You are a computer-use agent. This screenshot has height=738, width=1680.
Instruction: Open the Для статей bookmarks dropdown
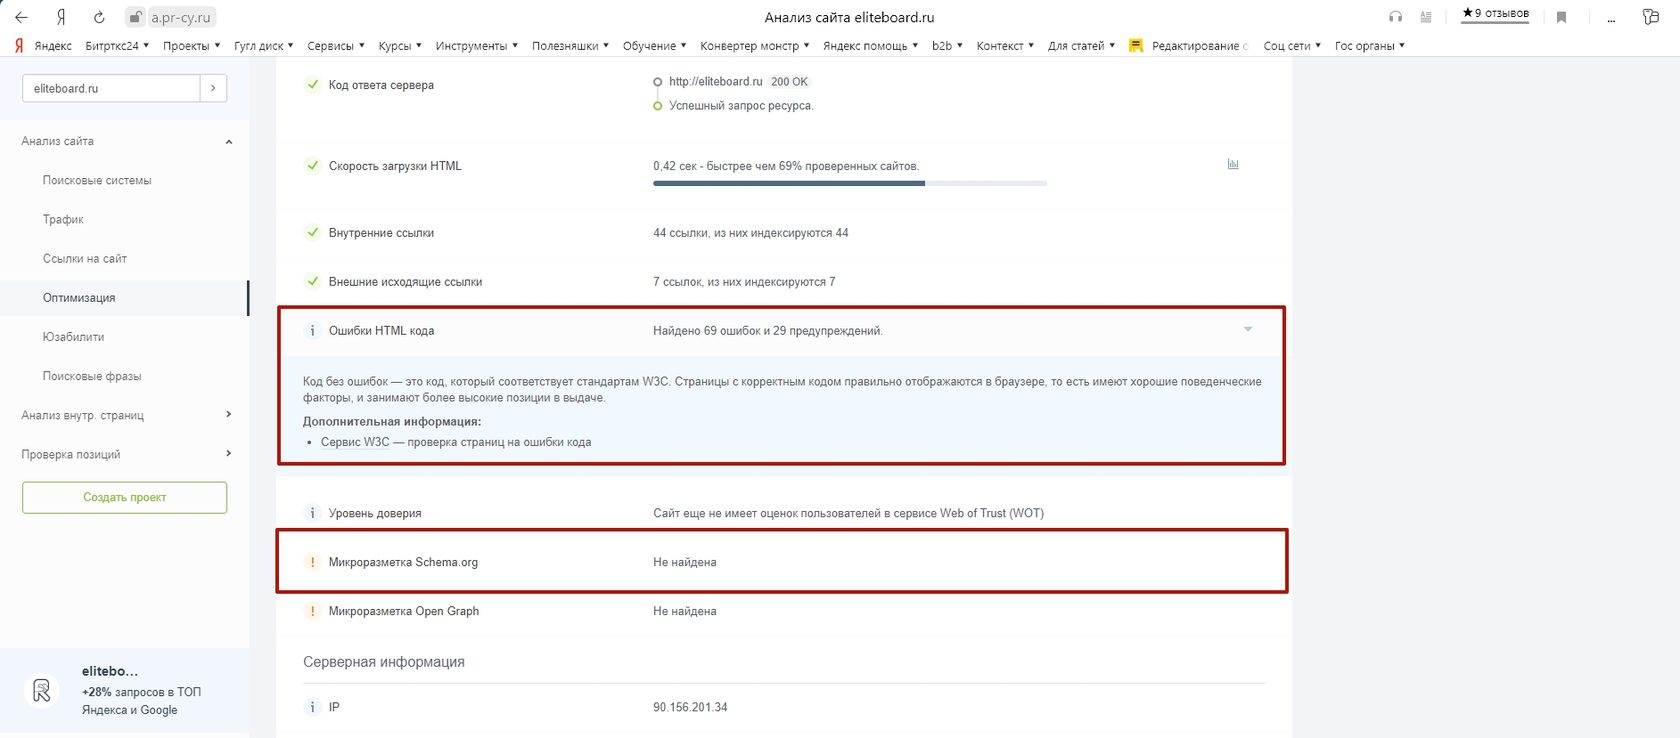[1081, 46]
